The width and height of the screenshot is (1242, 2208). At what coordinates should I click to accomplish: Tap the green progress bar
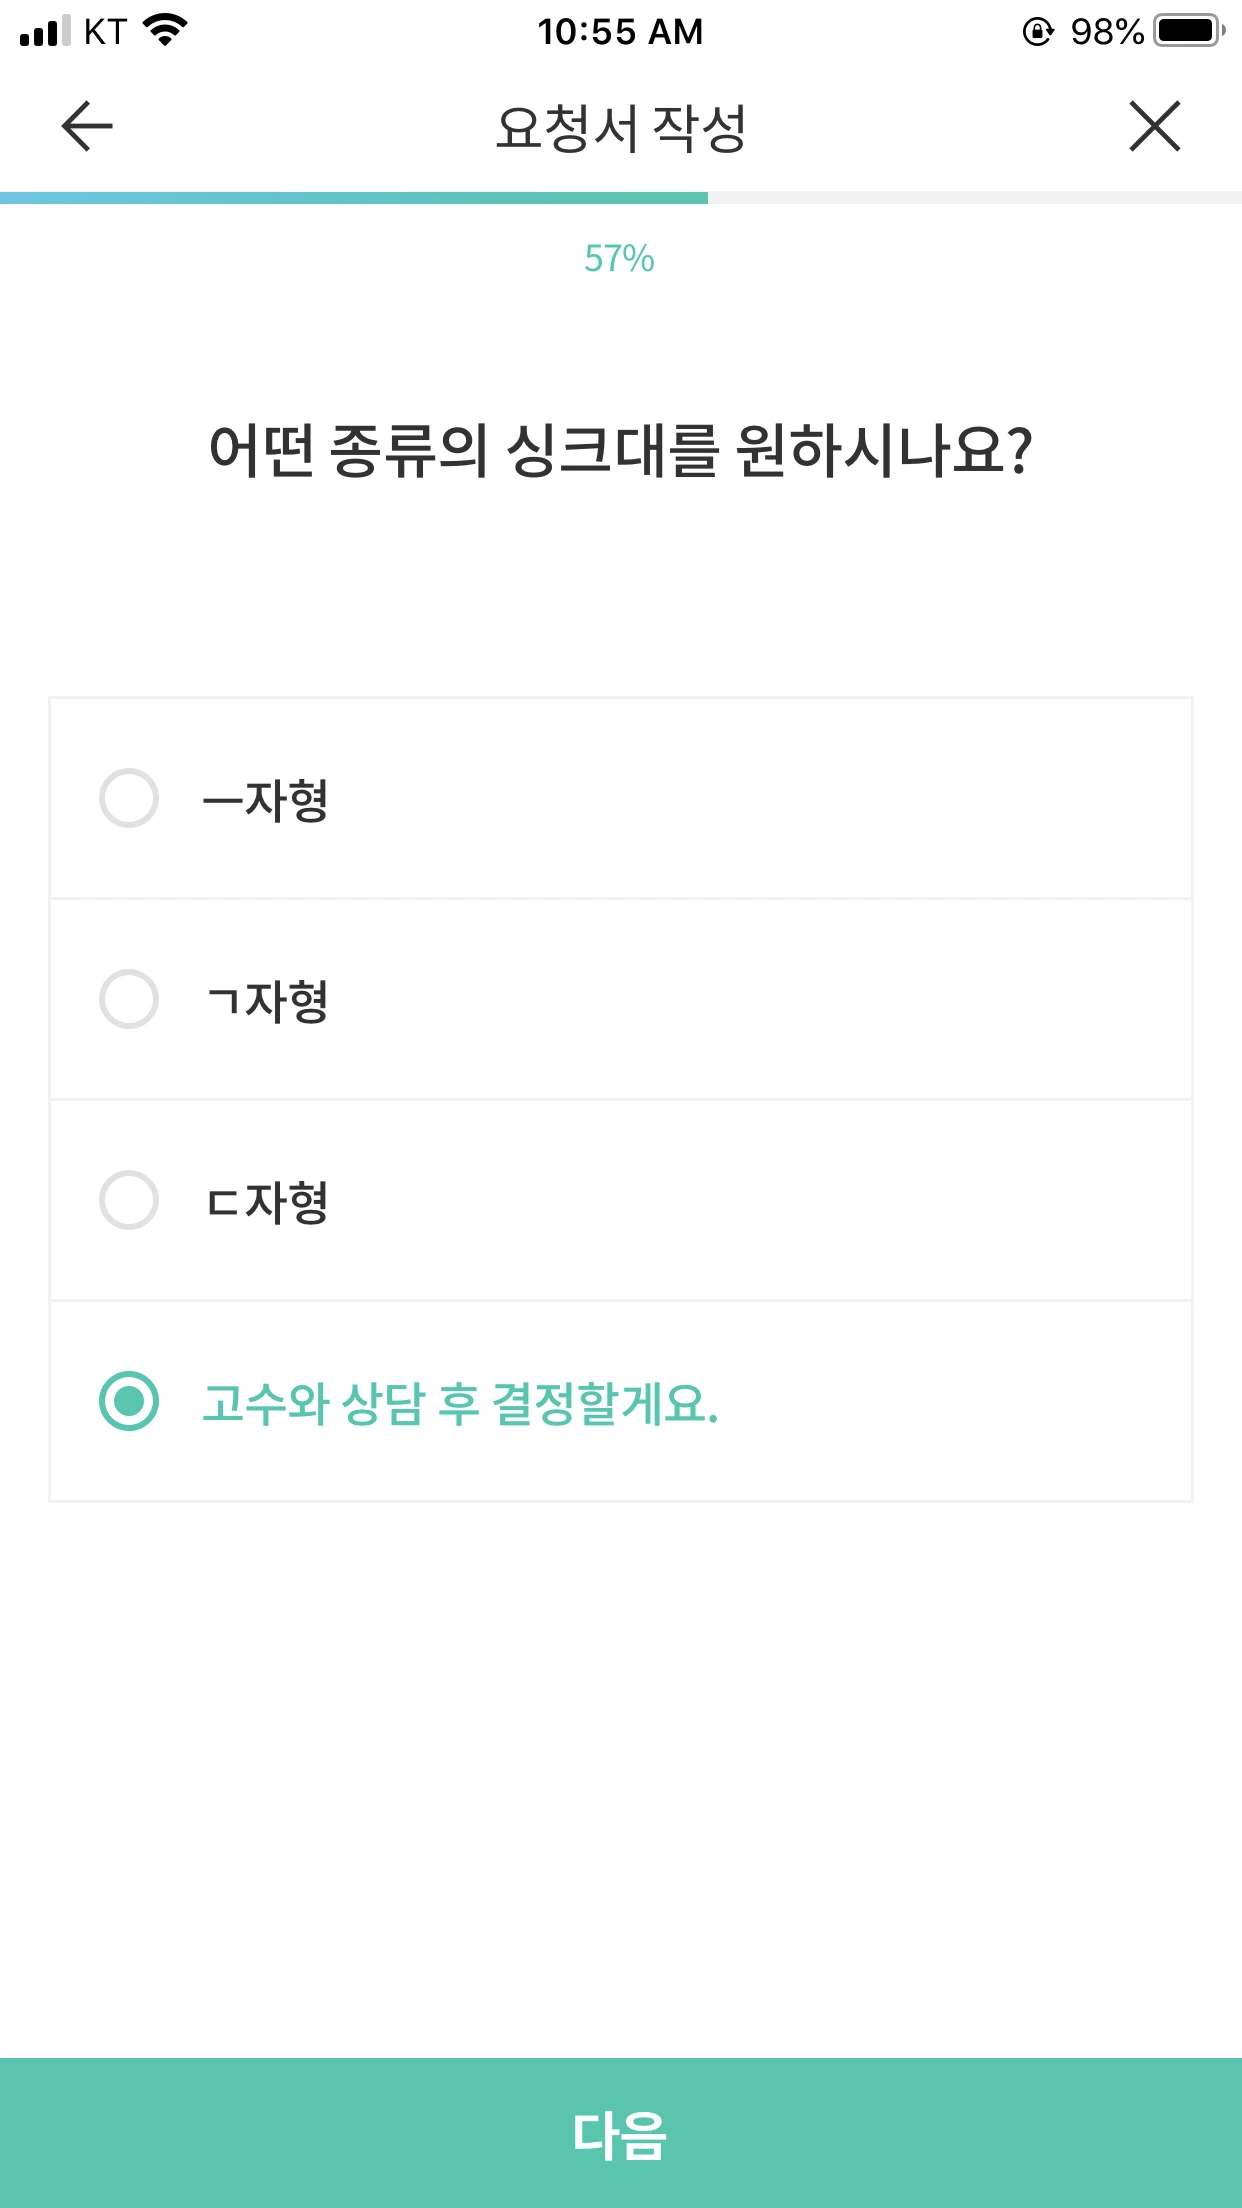click(354, 198)
